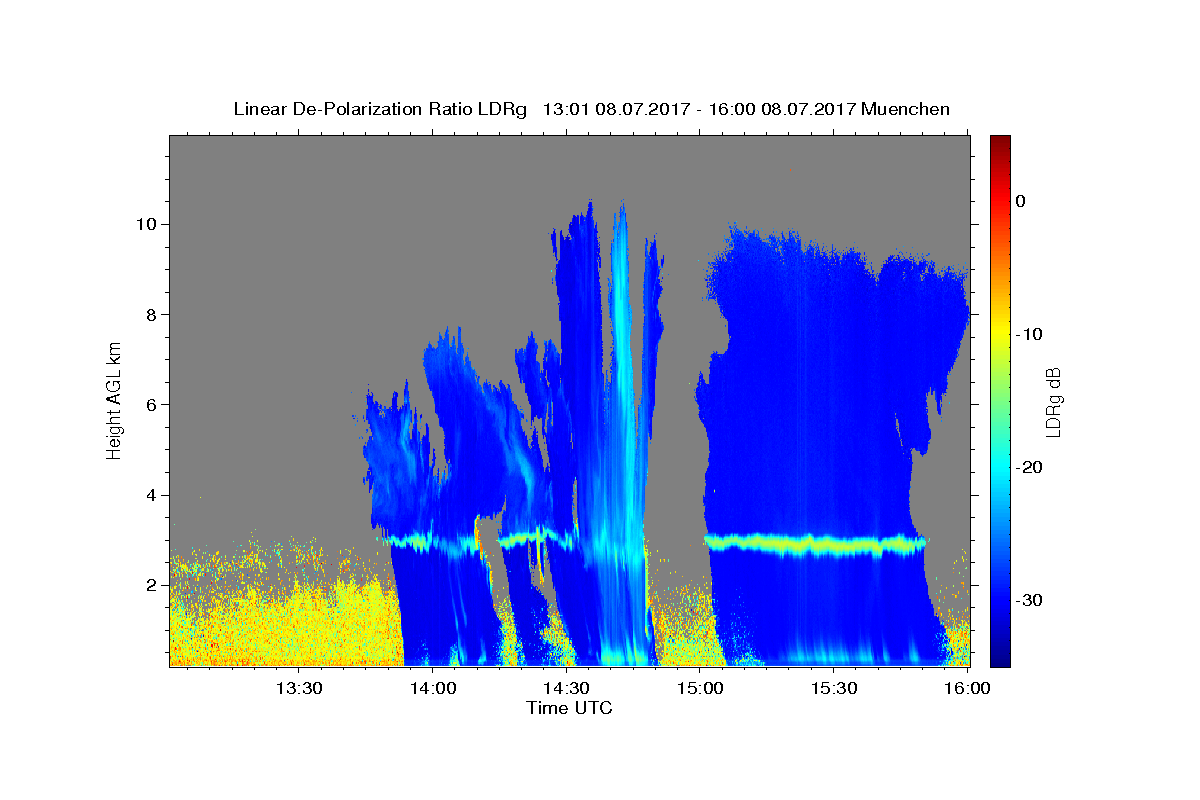The image size is (1200, 800).
Task: Click the 'LDRg dB' colorbar title
Action: tap(1053, 401)
